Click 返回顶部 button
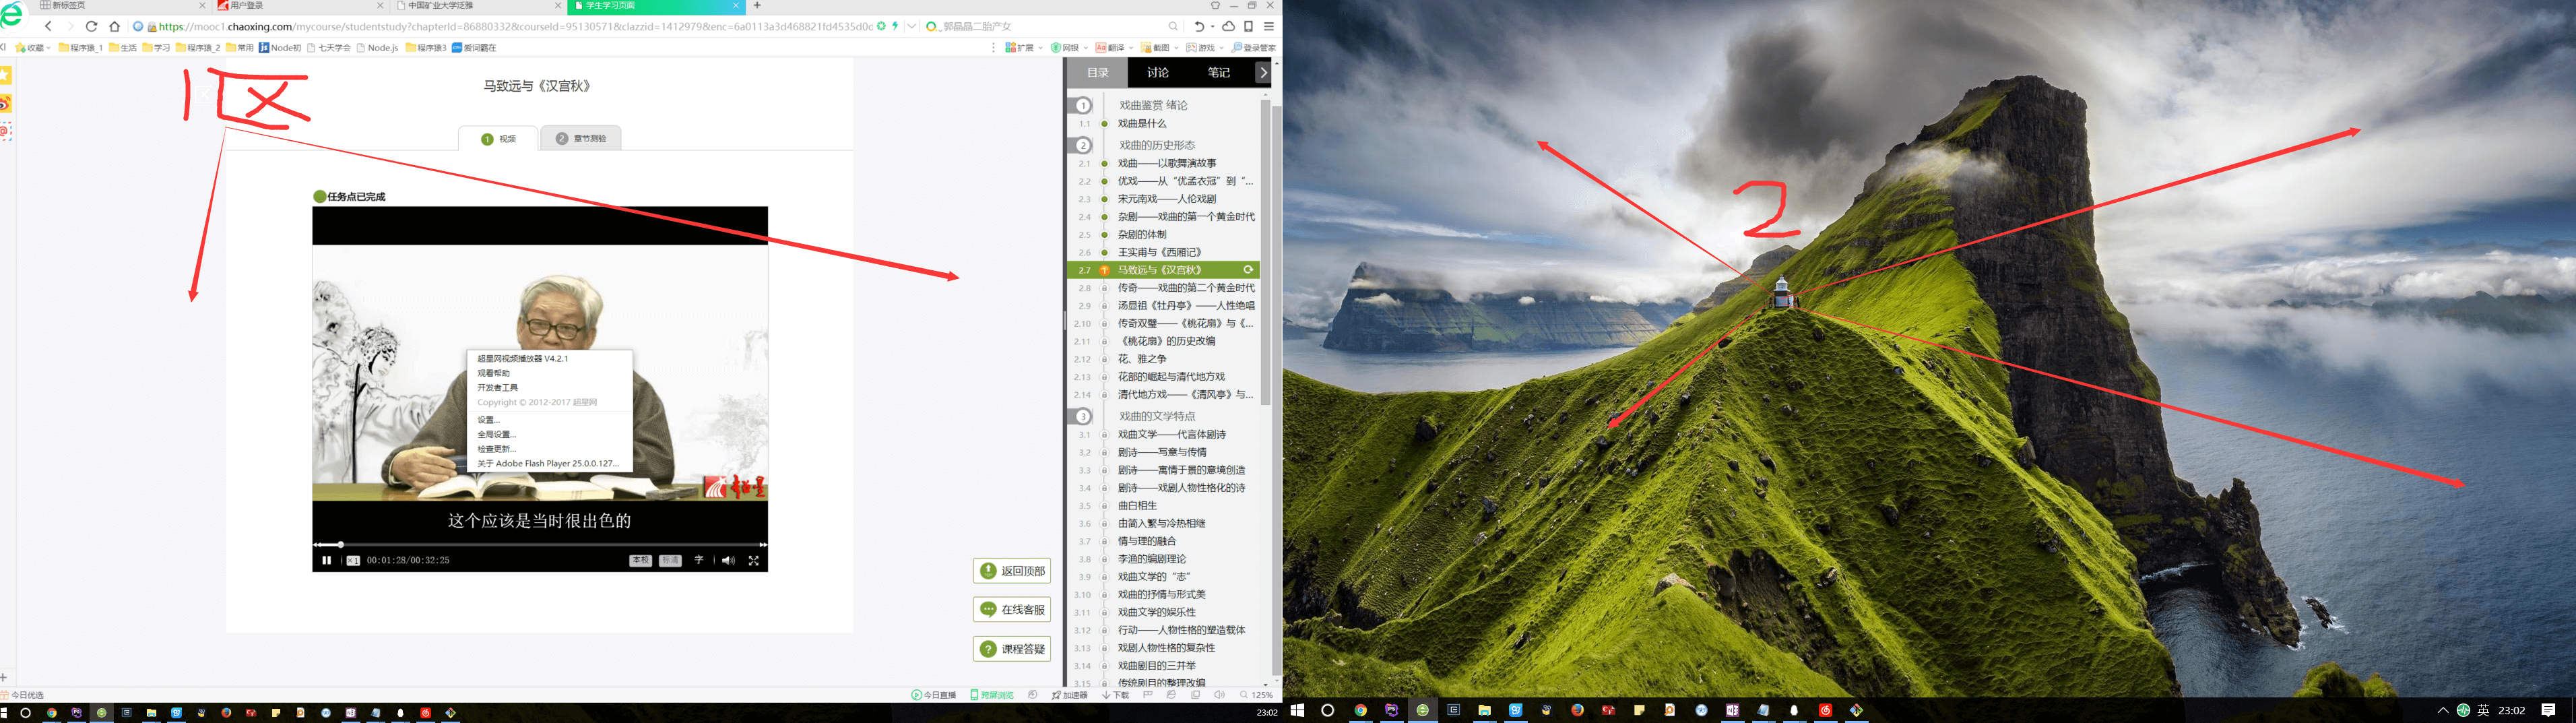 click(1012, 571)
